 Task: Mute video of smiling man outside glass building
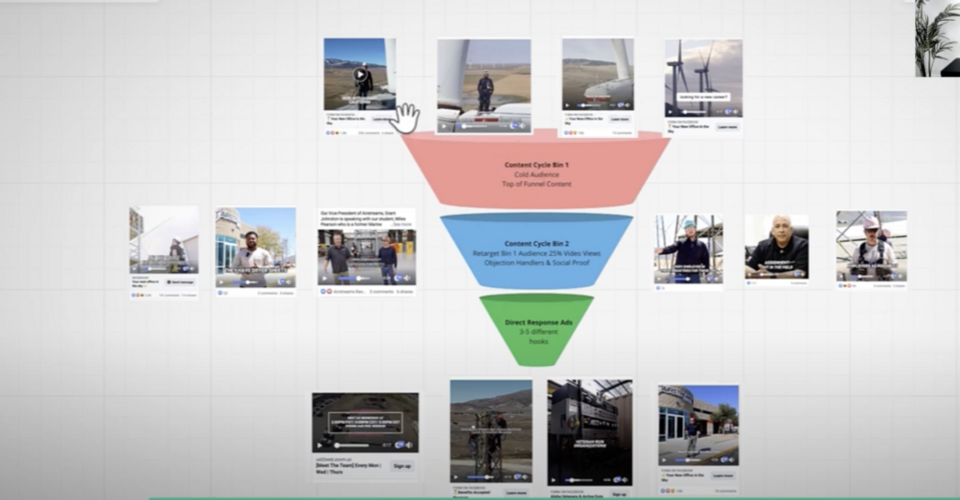(290, 282)
